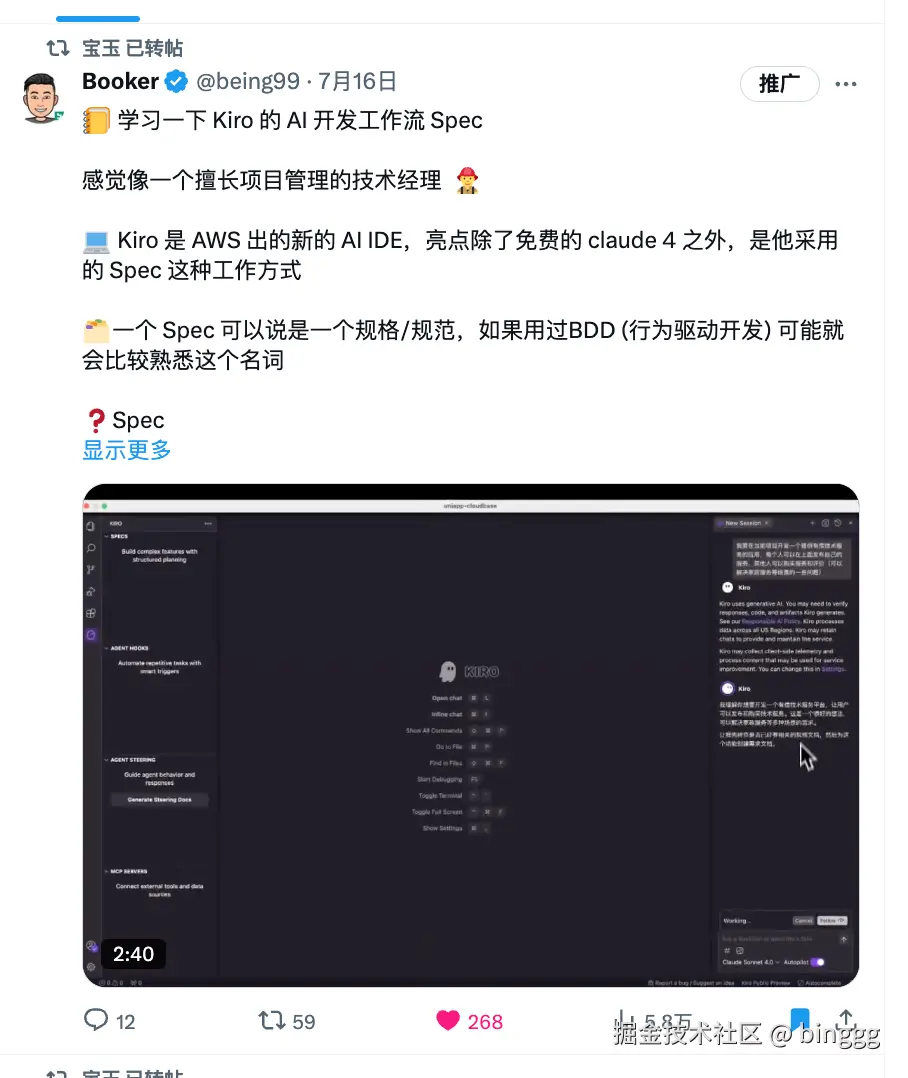This screenshot has height=1078, width=908.
Task: Click Generate Steering Docs button in video
Action: [x=159, y=800]
